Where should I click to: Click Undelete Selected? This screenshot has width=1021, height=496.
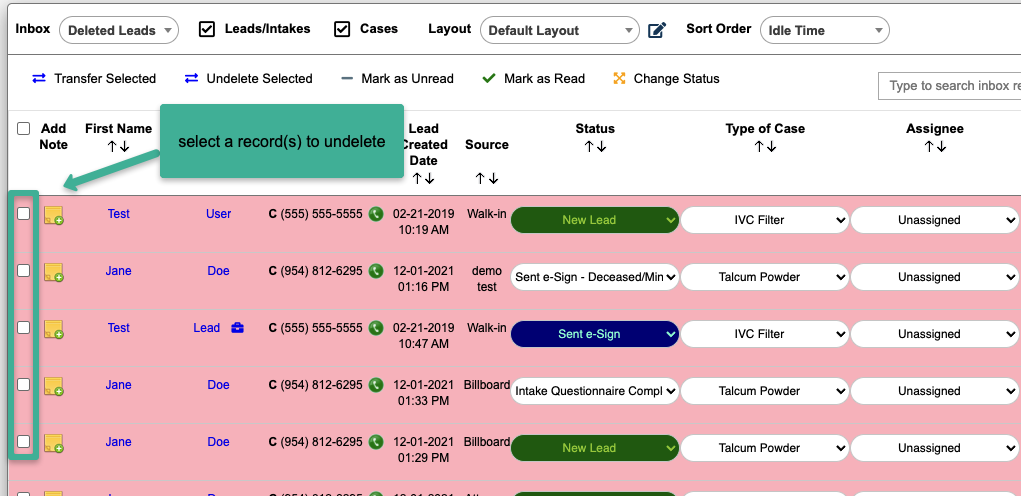point(248,79)
